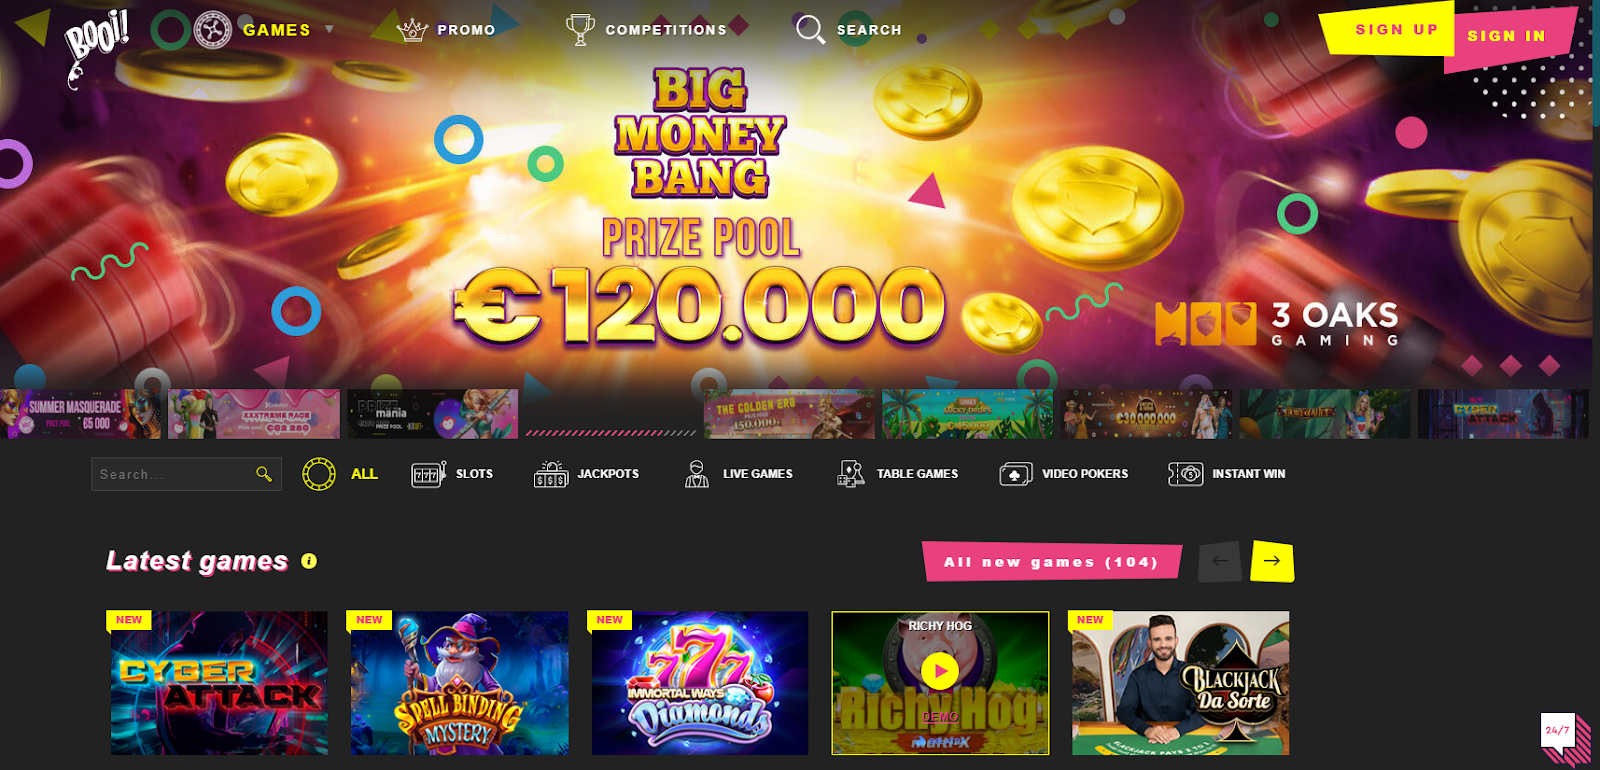Click the Sign In button
Image resolution: width=1600 pixels, height=770 pixels.
[x=1506, y=36]
